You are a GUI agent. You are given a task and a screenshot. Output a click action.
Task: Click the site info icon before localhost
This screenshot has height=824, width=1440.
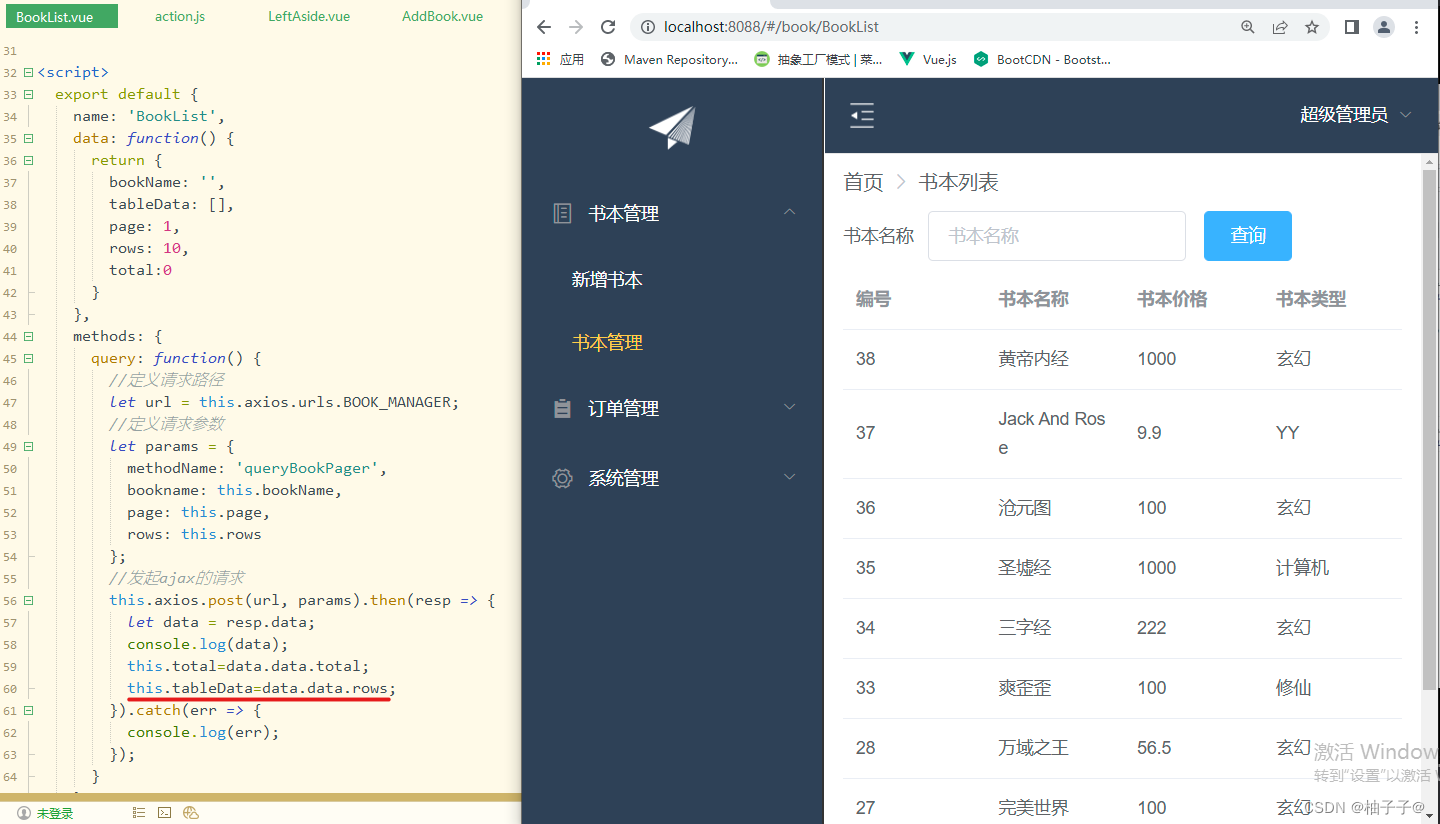[648, 27]
